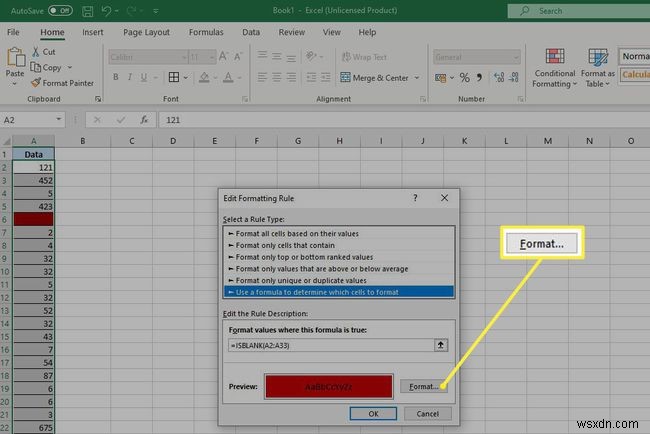Click the Cut scissors icon
650x434 pixels.
pyautogui.click(x=36, y=52)
